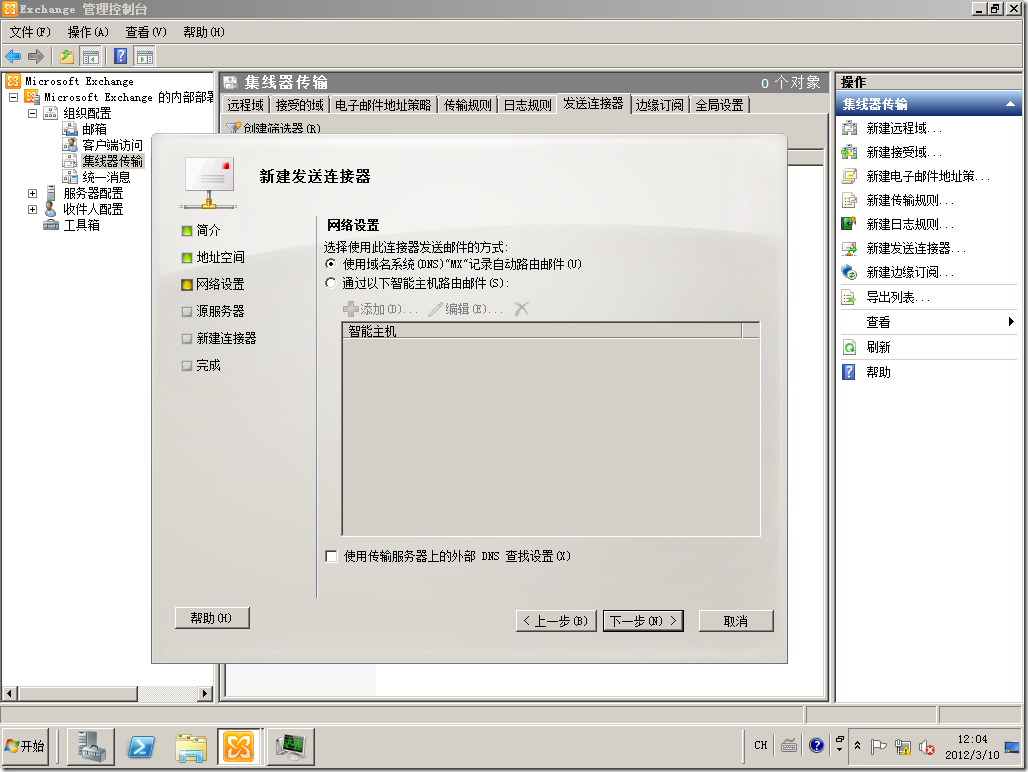Enable 使用传输服务器上的外部DNS查找设置 checkbox

pyautogui.click(x=331, y=556)
